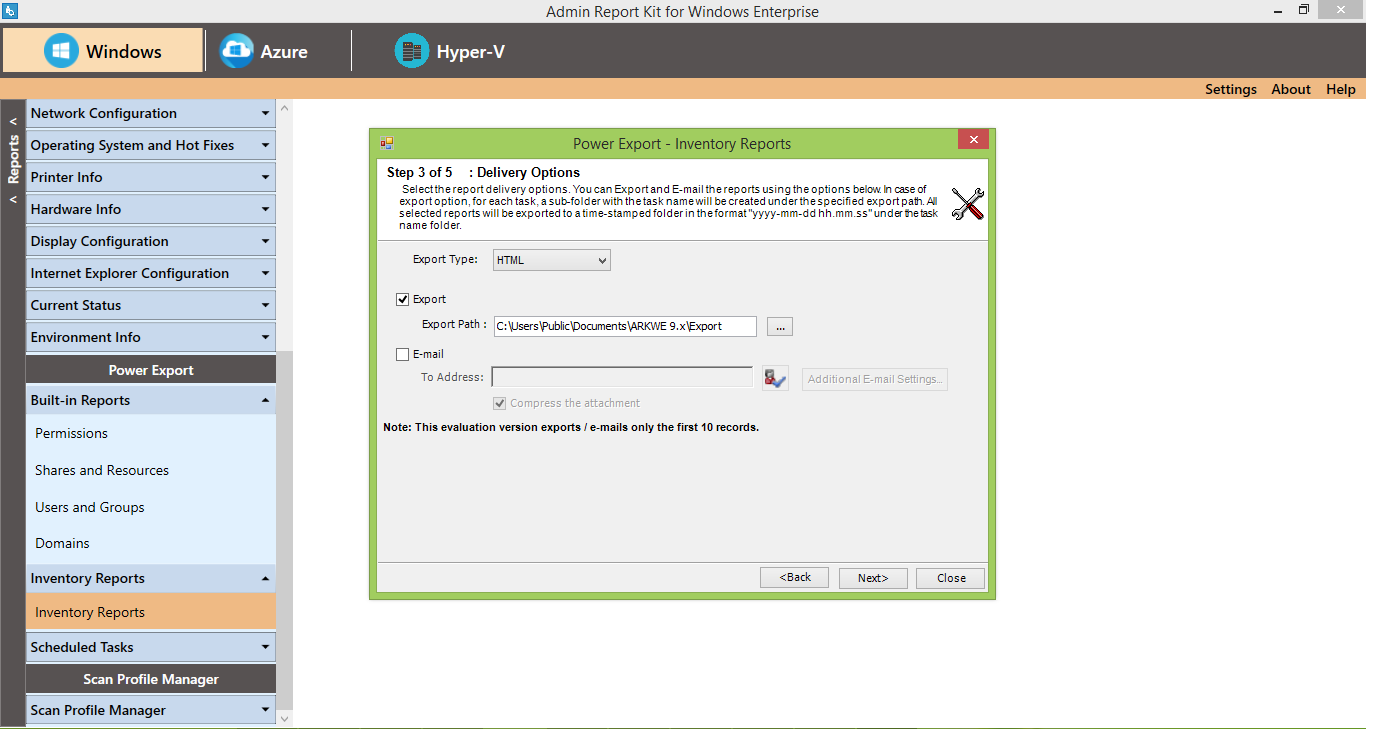Click the Windows logo icon
1374x729 pixels.
point(61,51)
